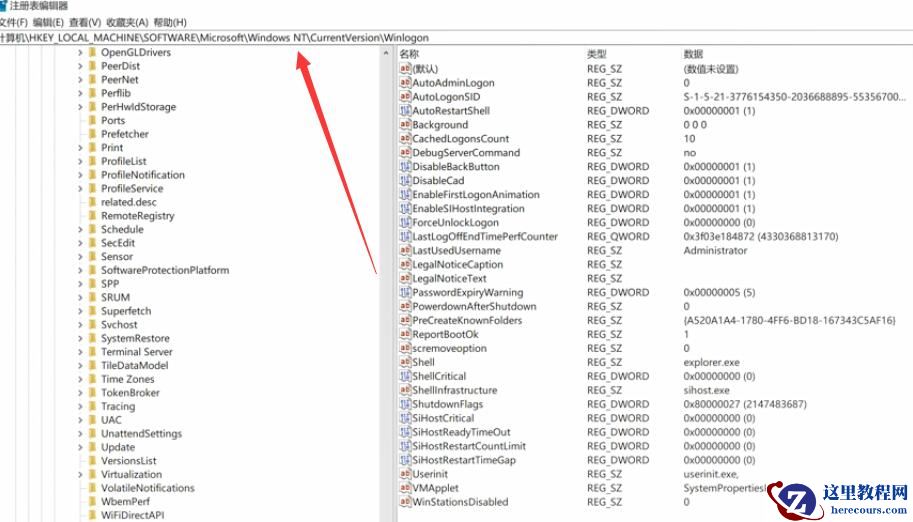
Task: Open the 收藏夹(A) menu
Action: point(127,22)
